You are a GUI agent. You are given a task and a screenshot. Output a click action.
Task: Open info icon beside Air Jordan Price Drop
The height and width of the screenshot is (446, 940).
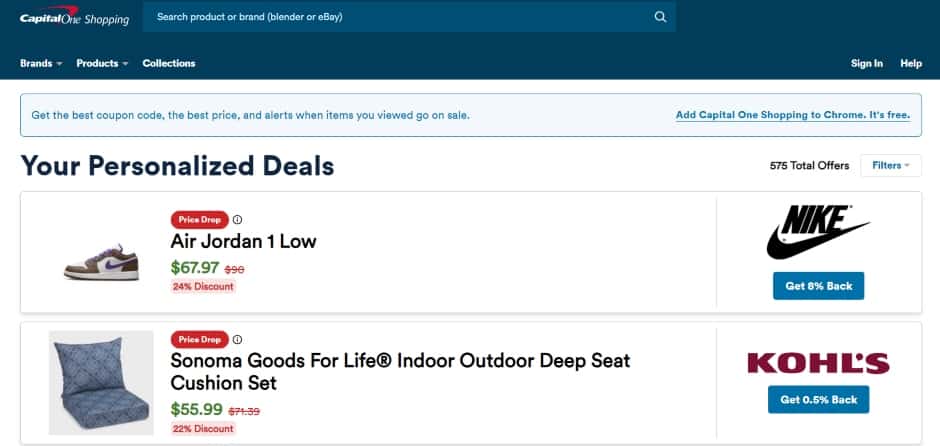pos(237,219)
